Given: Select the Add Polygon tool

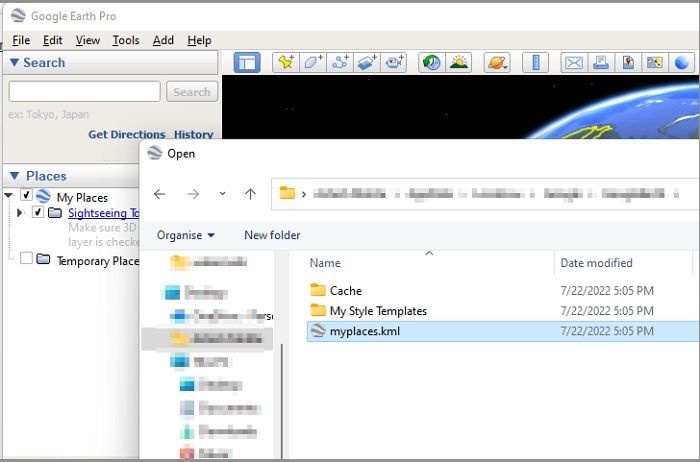Looking at the screenshot, I should pos(313,62).
